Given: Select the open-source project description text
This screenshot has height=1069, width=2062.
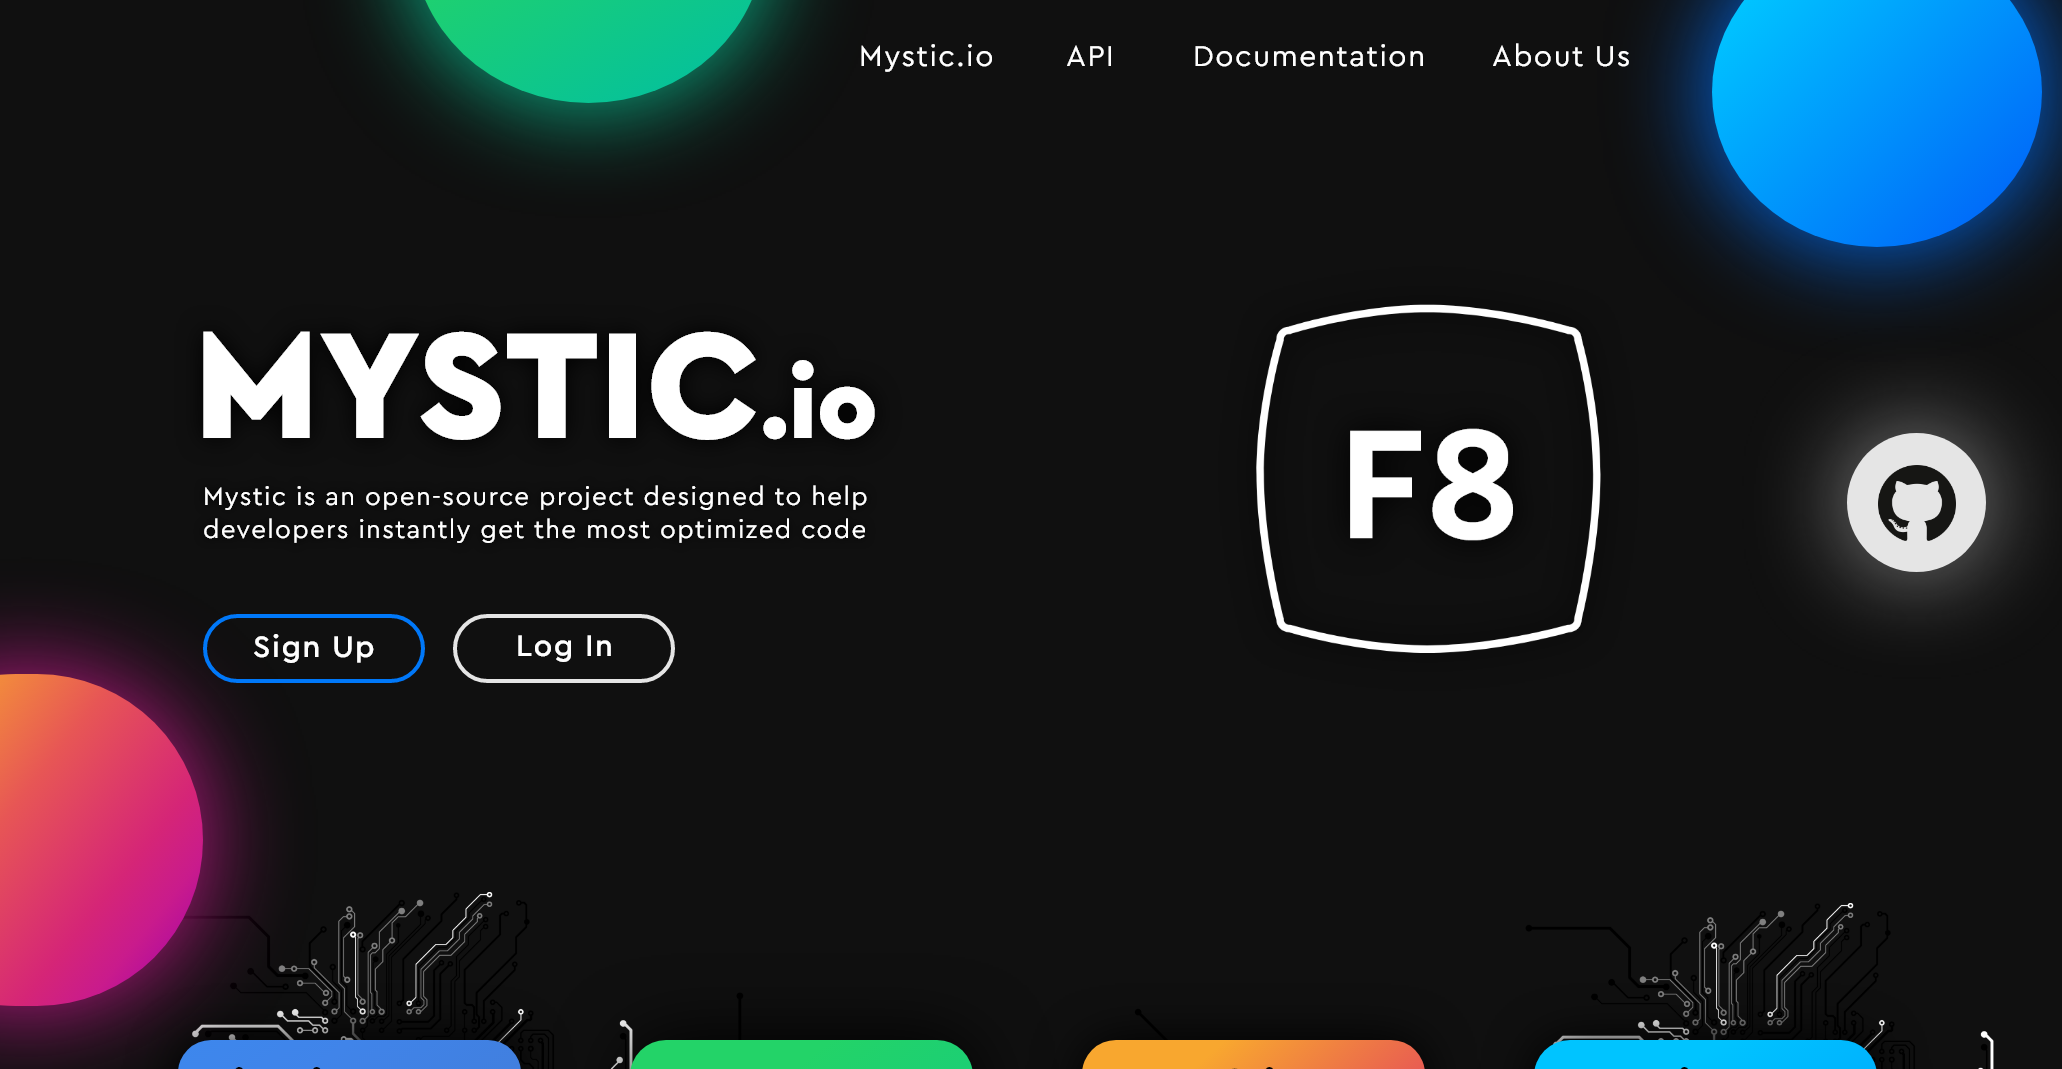Looking at the screenshot, I should pos(535,513).
